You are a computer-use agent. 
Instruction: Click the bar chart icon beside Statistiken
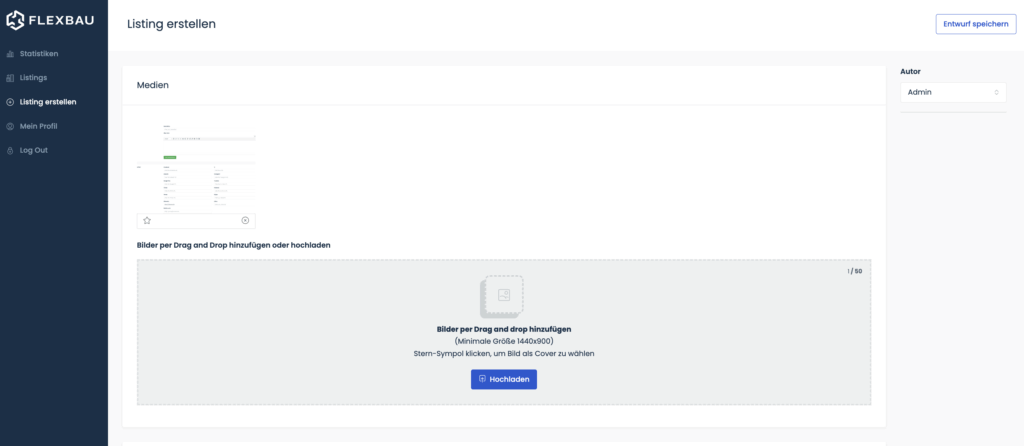tap(10, 53)
